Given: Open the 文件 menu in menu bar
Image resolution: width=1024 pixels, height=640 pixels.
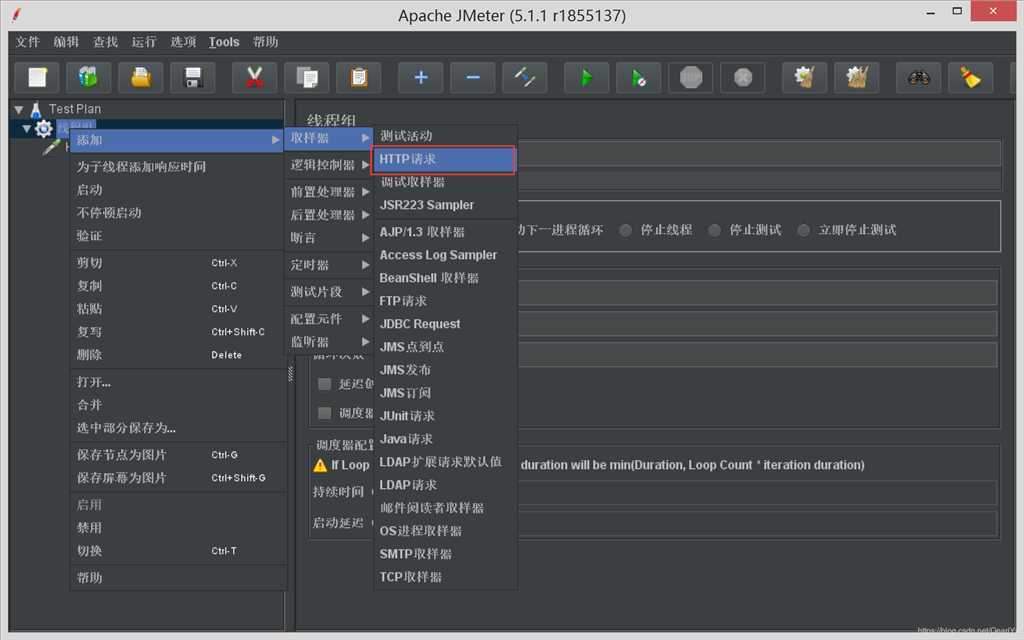Looking at the screenshot, I should [x=27, y=42].
